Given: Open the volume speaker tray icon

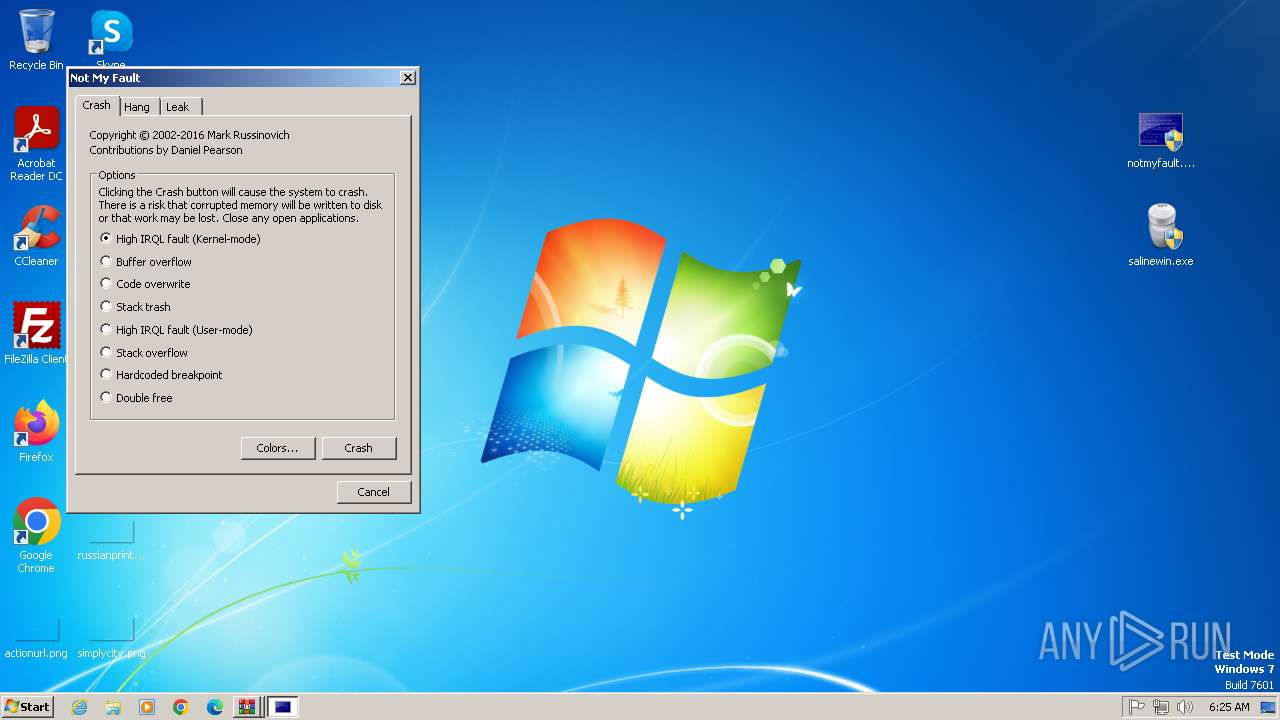Looking at the screenshot, I should (x=1185, y=707).
